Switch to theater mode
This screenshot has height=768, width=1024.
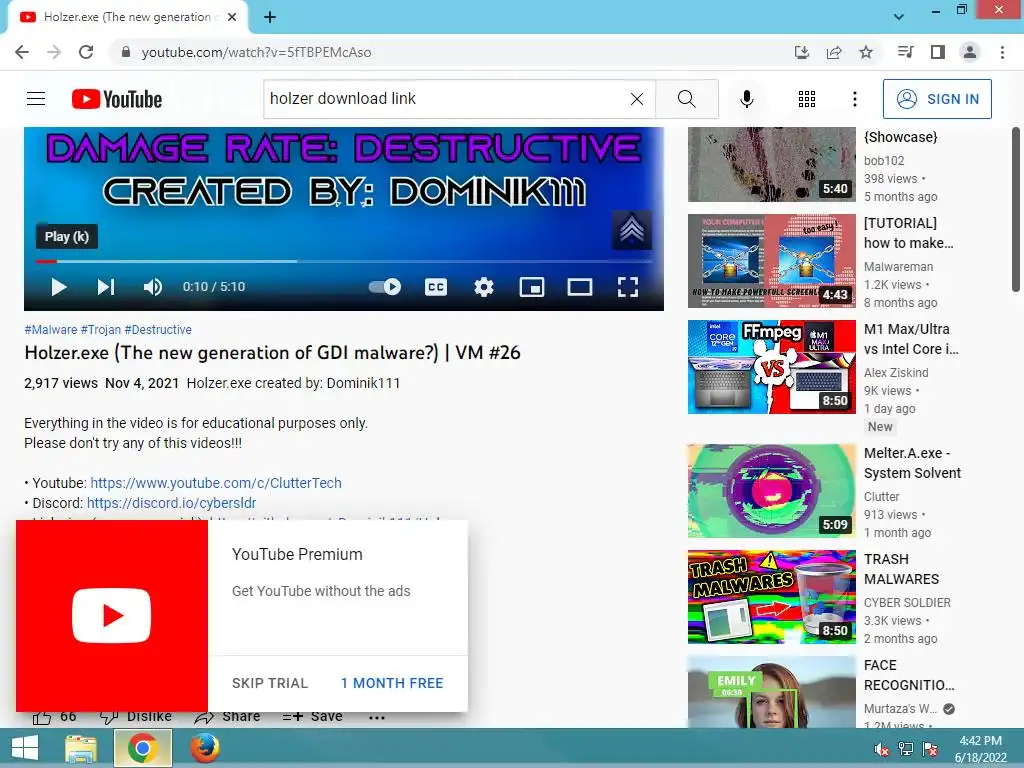click(580, 287)
